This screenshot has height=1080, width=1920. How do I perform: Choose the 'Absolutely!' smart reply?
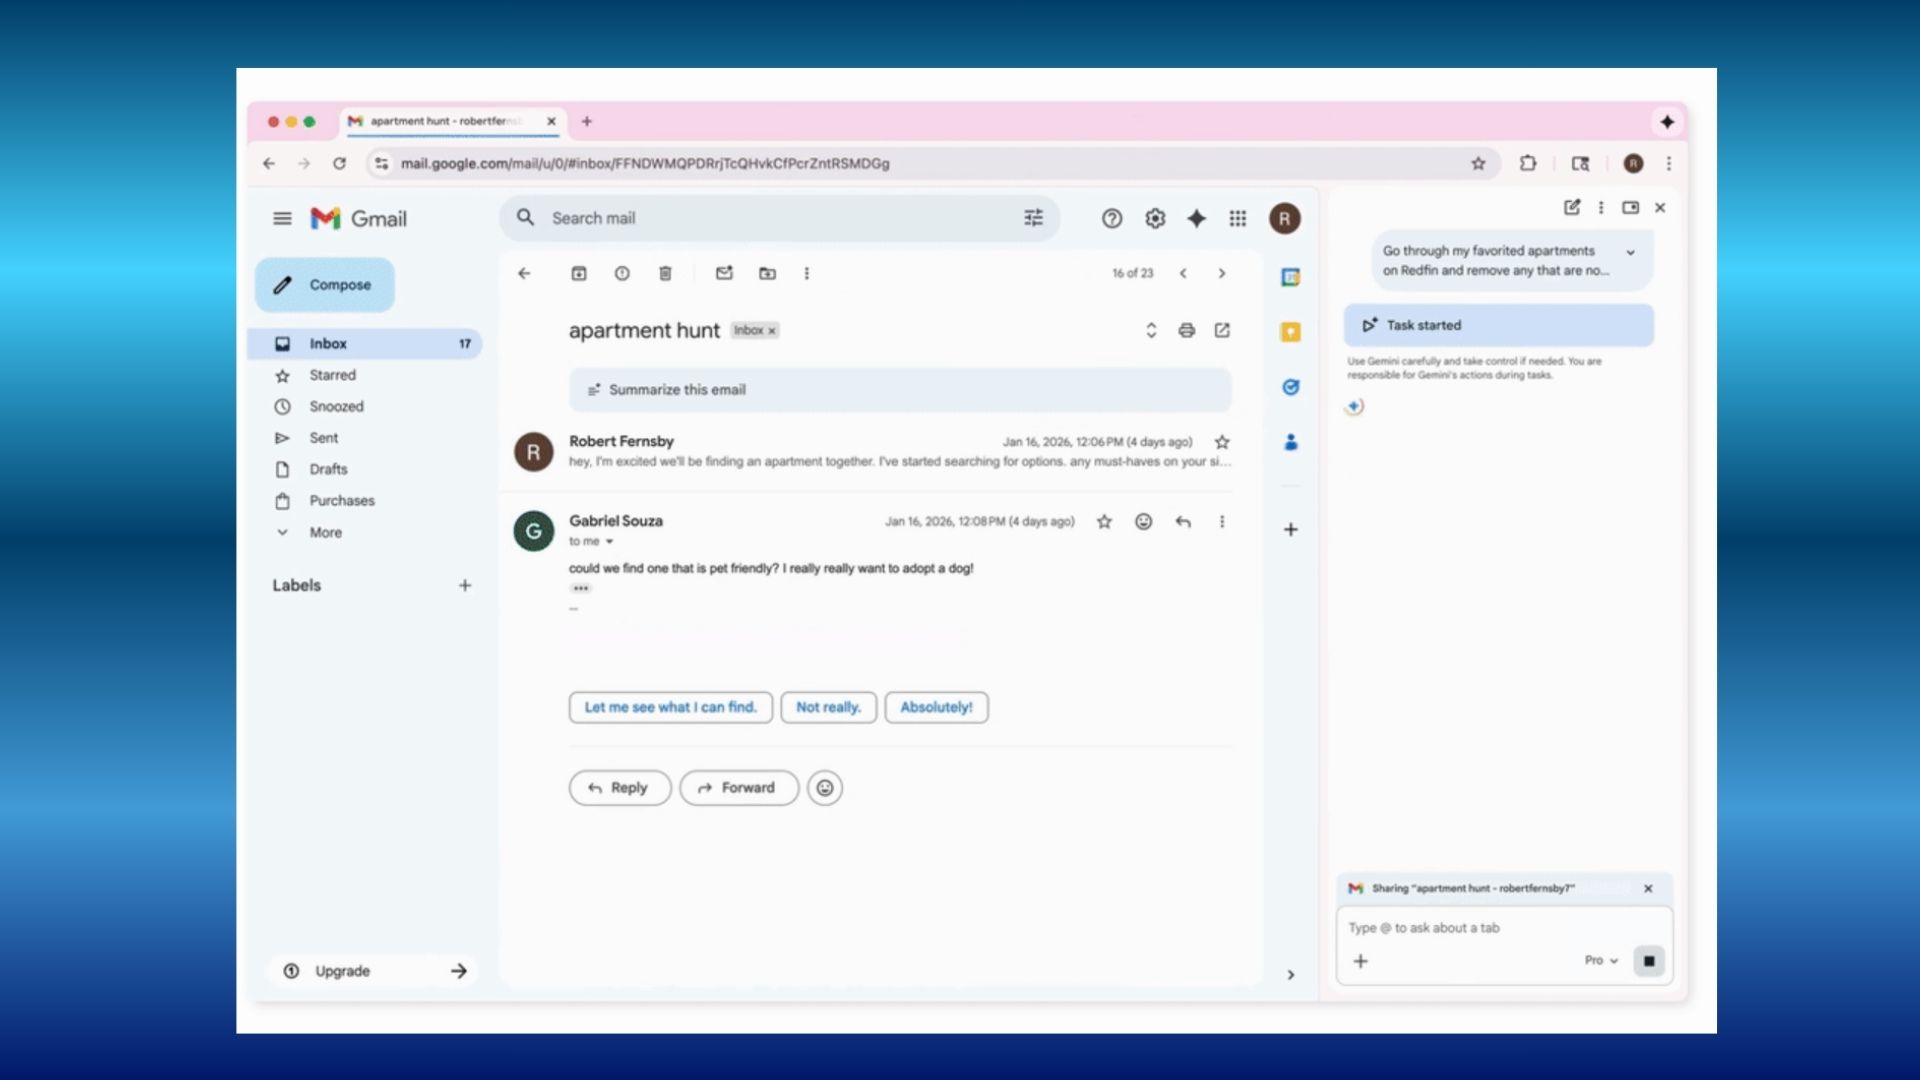coord(935,707)
